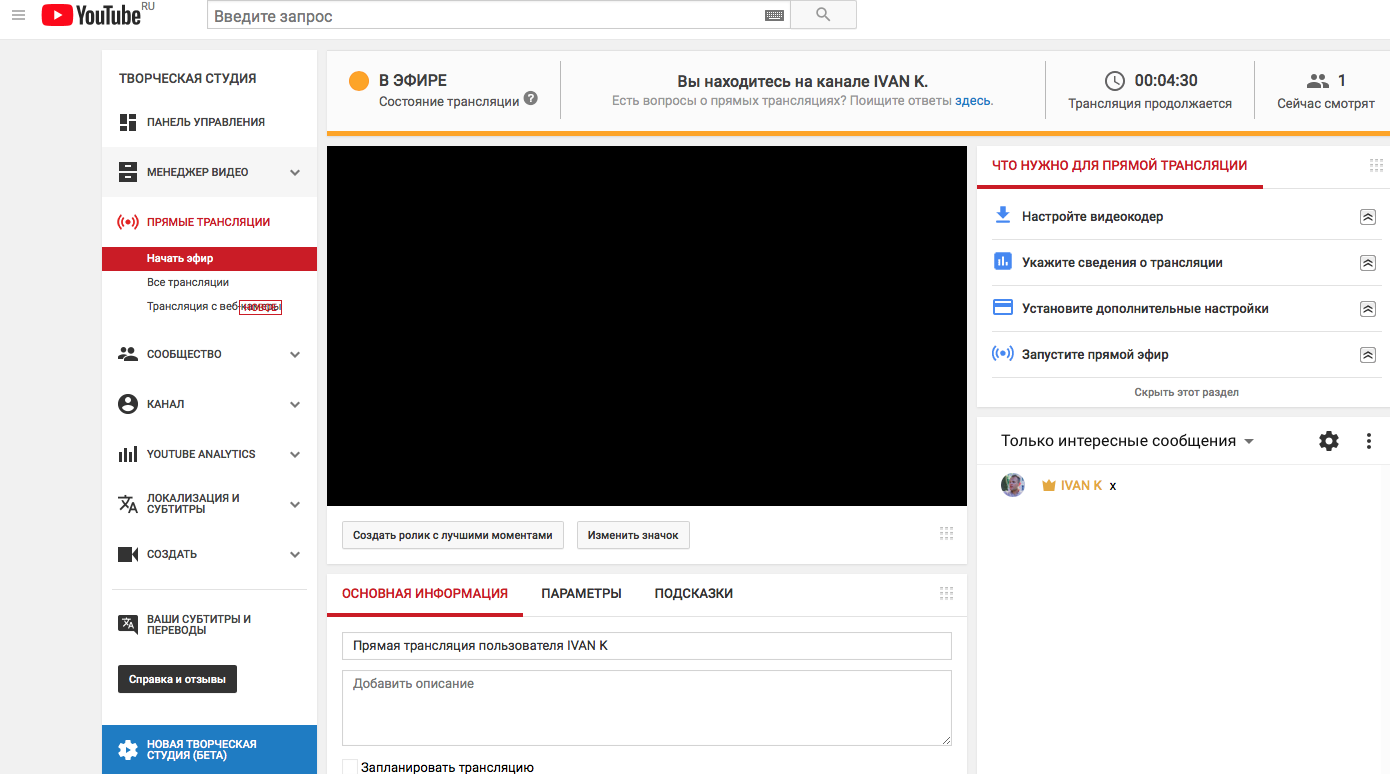Image resolution: width=1390 pixels, height=774 pixels.
Task: Open Все трансляции in the sidebar
Action: coord(188,282)
